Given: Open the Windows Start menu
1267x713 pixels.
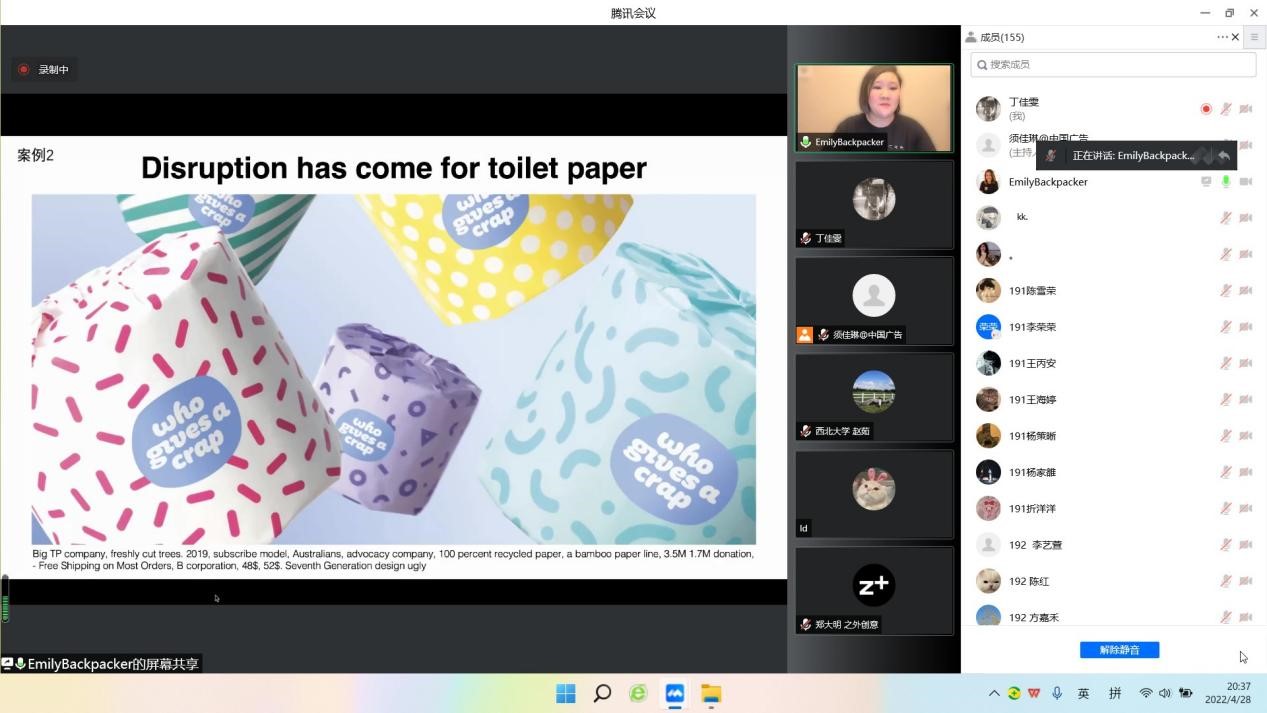Looking at the screenshot, I should (x=566, y=694).
